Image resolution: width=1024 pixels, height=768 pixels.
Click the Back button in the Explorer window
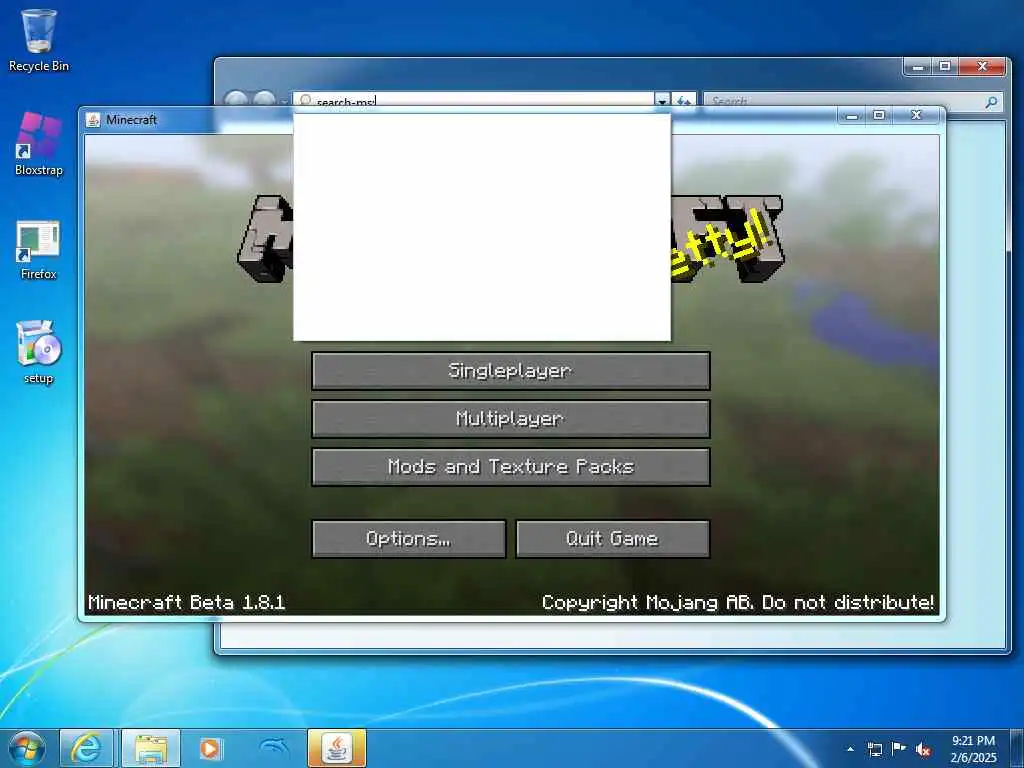coord(236,100)
